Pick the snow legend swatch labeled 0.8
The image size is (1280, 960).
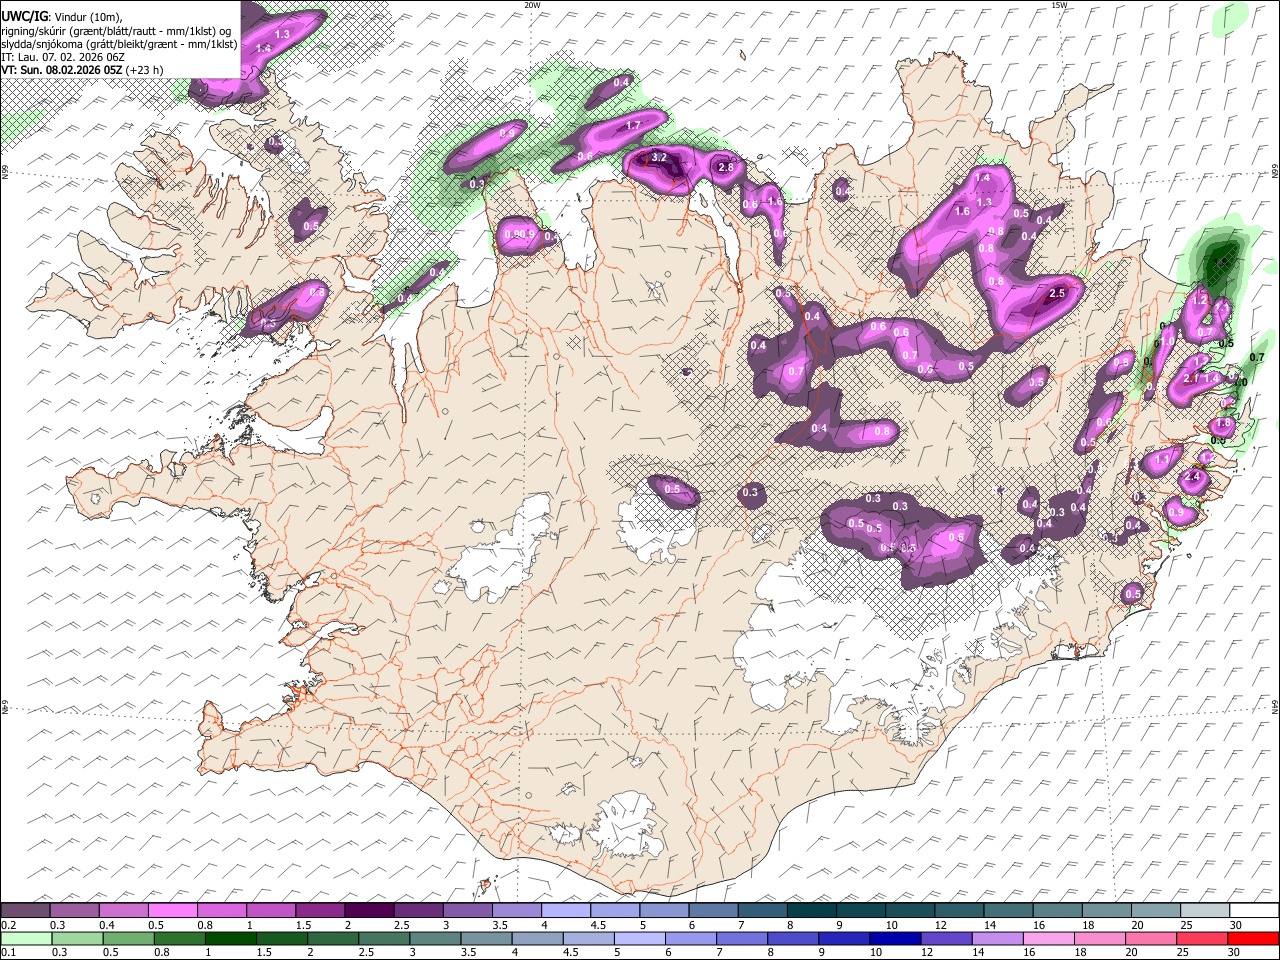point(221,911)
